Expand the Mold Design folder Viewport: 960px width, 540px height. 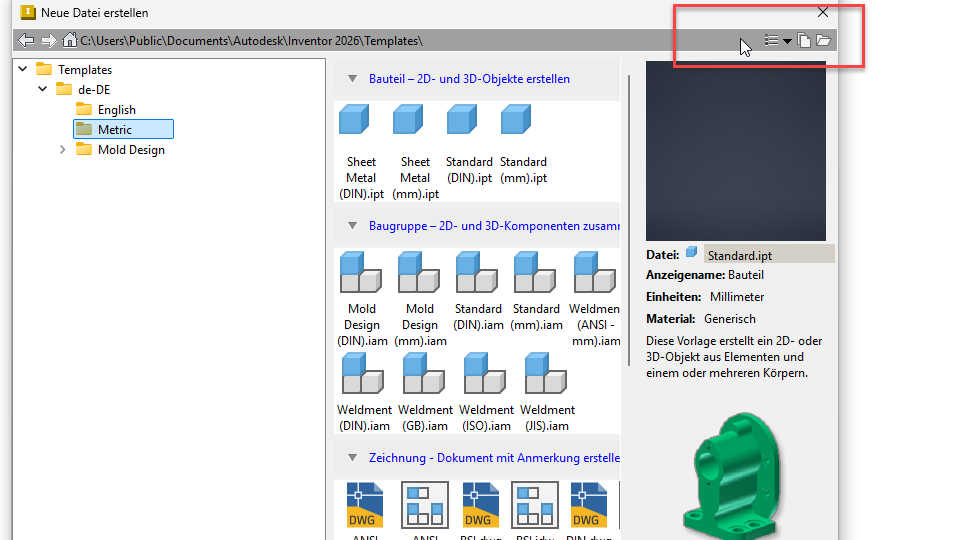[x=62, y=149]
